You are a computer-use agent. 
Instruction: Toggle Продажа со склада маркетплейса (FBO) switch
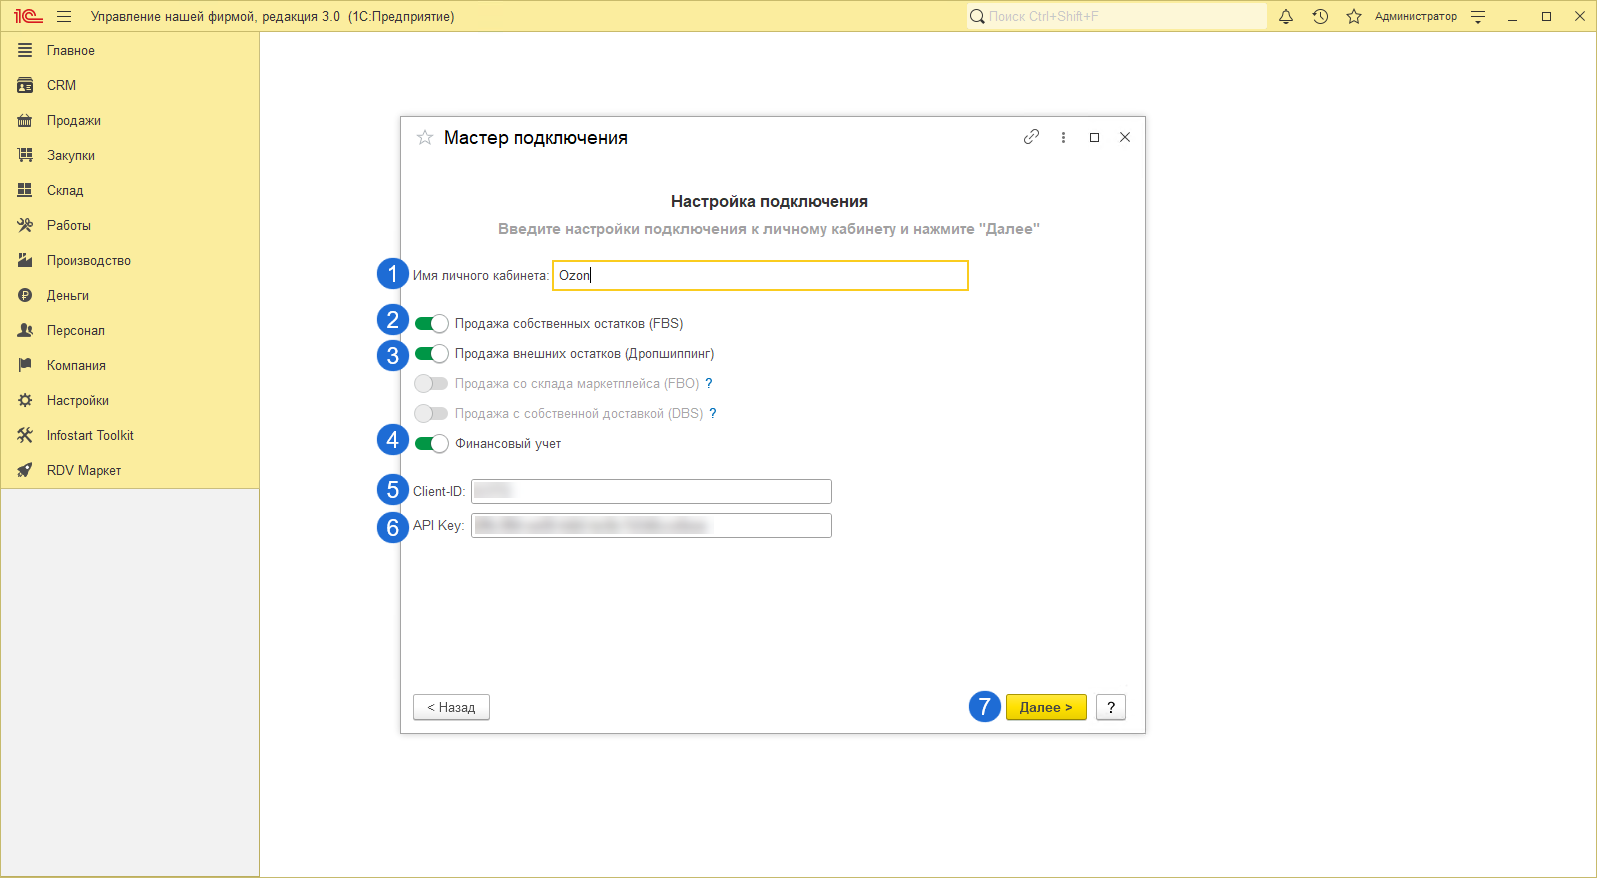click(431, 383)
